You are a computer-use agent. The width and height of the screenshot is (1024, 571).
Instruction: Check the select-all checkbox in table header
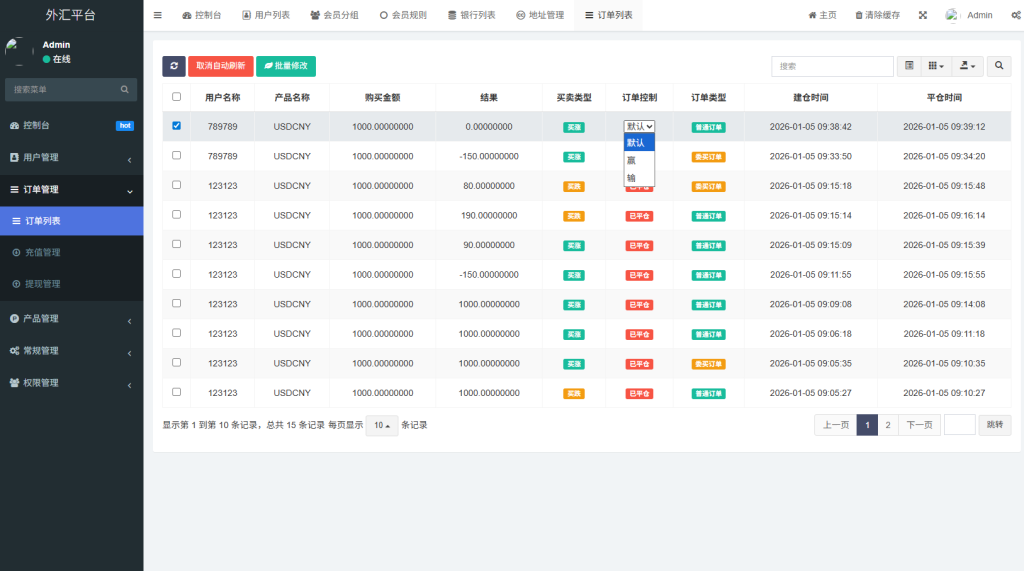coord(177,97)
